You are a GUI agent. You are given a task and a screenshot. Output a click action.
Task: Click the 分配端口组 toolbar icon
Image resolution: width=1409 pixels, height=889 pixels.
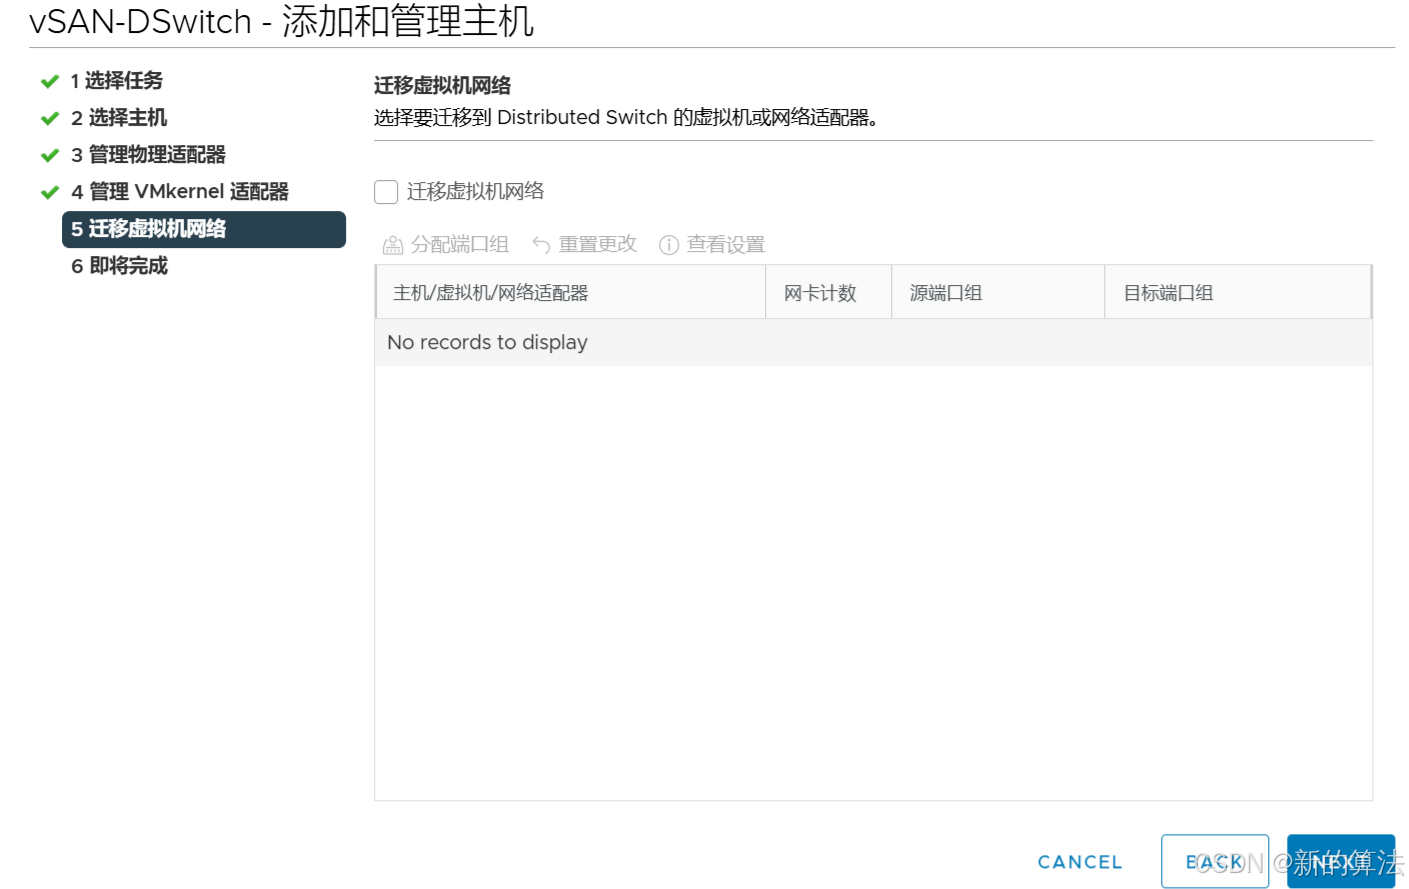click(x=393, y=245)
